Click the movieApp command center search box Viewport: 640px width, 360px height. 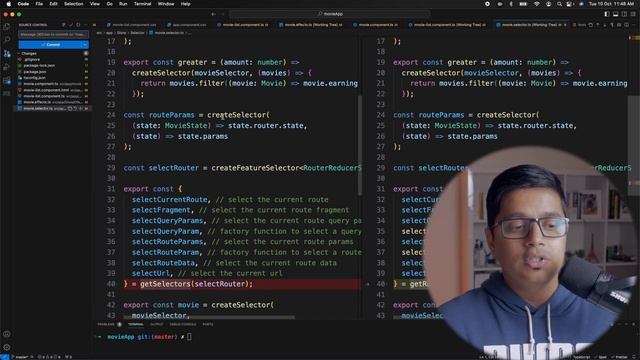click(330, 14)
